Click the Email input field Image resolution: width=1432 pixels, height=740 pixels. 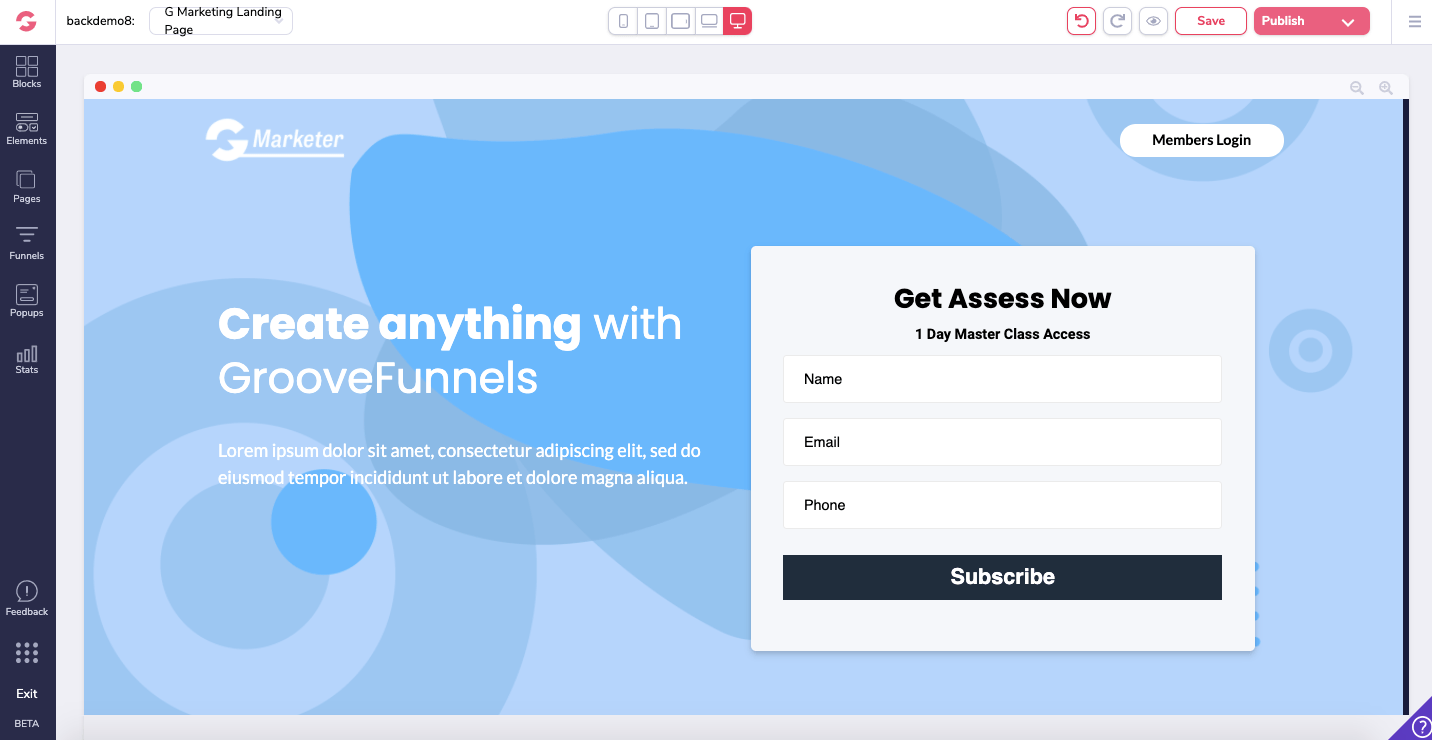click(x=1001, y=442)
